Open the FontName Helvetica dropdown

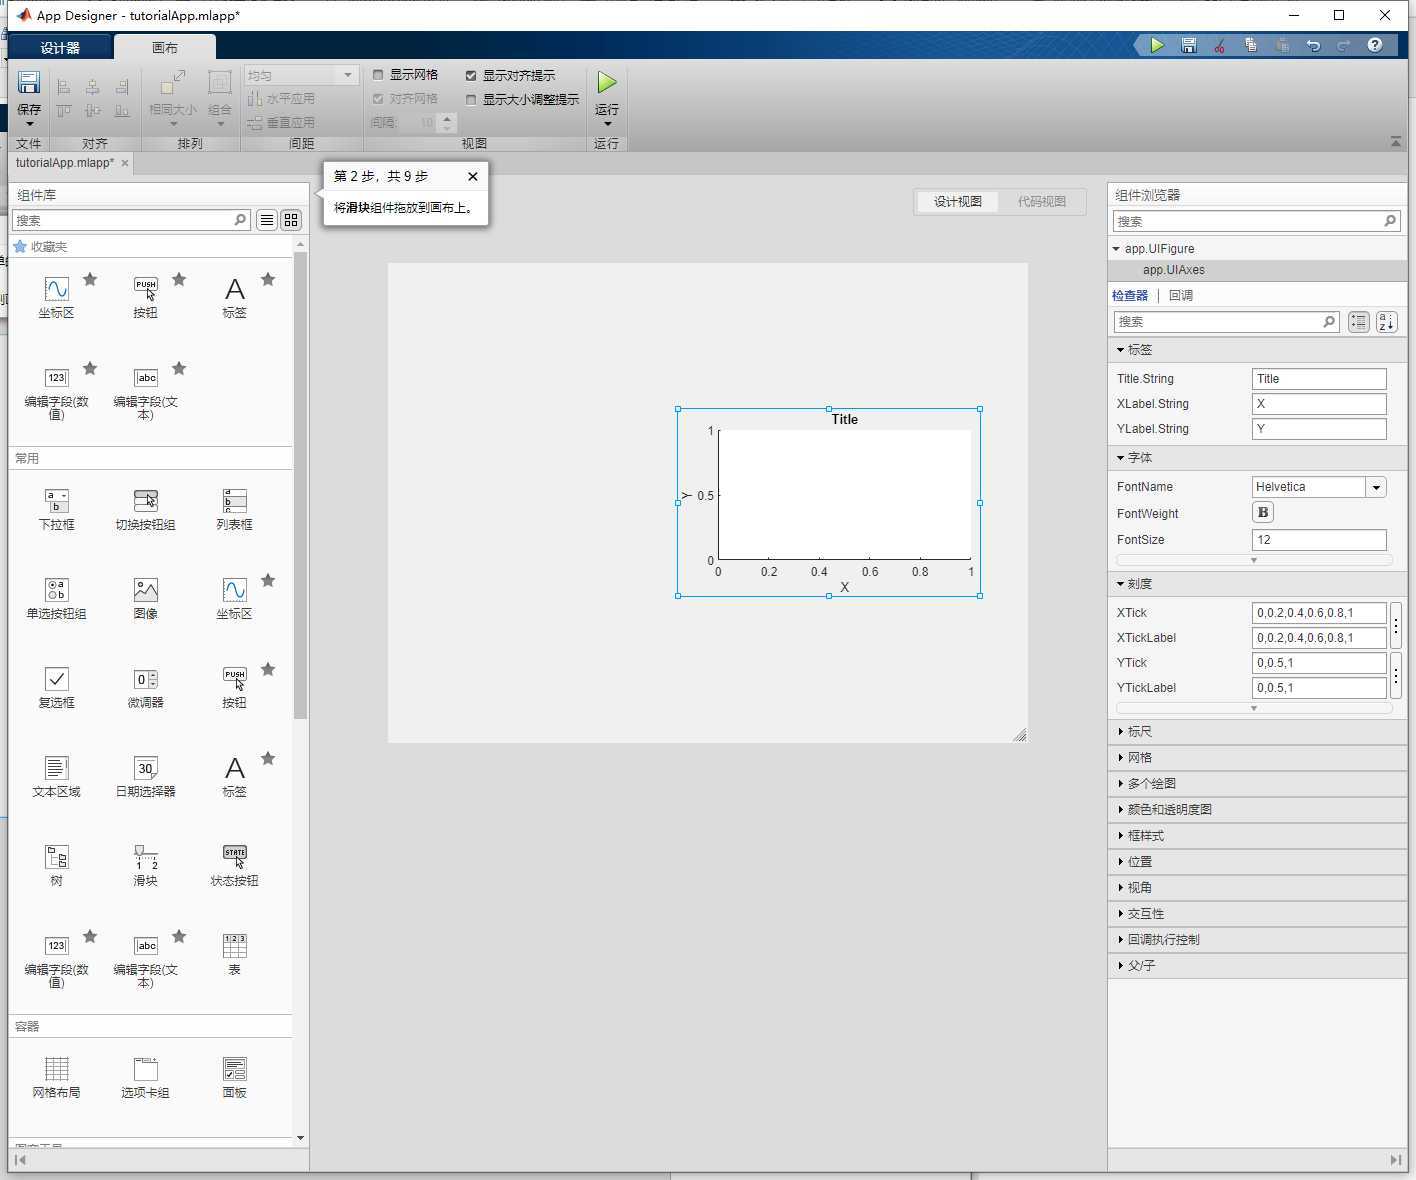tap(1376, 487)
